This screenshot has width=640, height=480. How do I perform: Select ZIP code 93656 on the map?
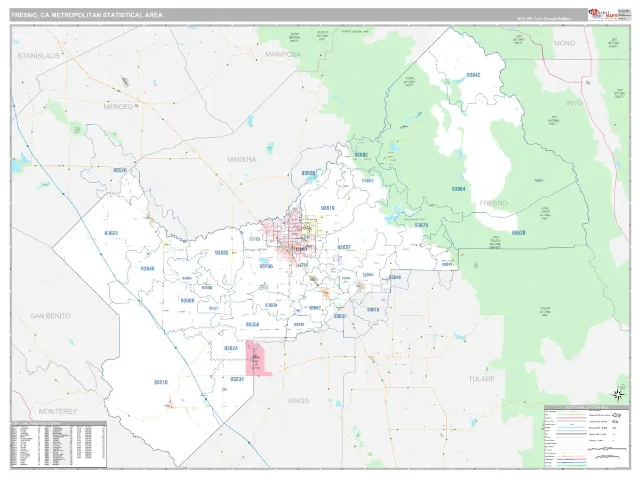tap(252, 324)
